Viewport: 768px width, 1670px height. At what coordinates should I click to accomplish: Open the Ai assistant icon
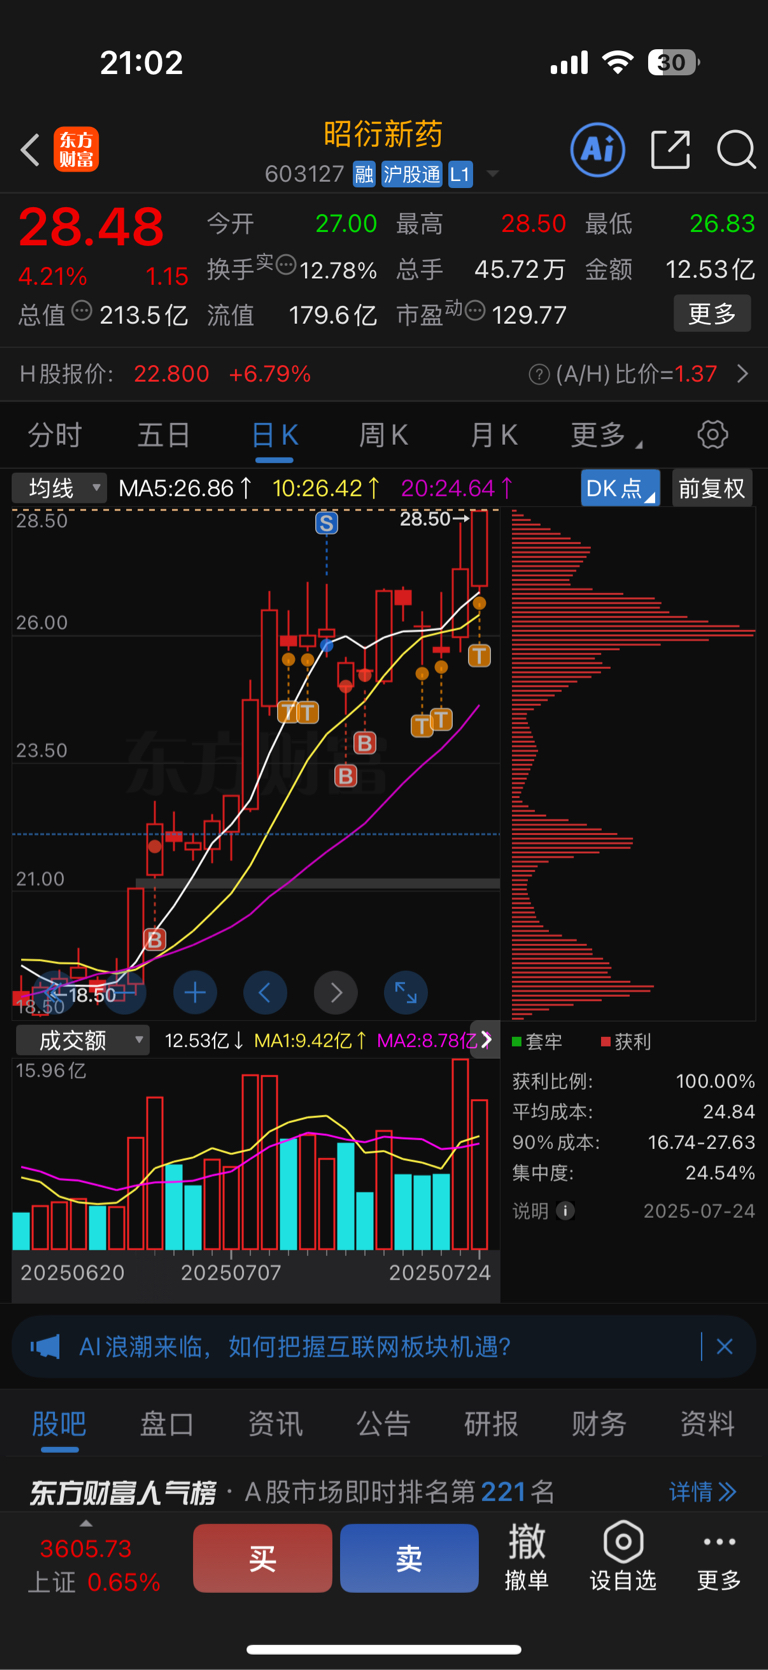coord(598,149)
